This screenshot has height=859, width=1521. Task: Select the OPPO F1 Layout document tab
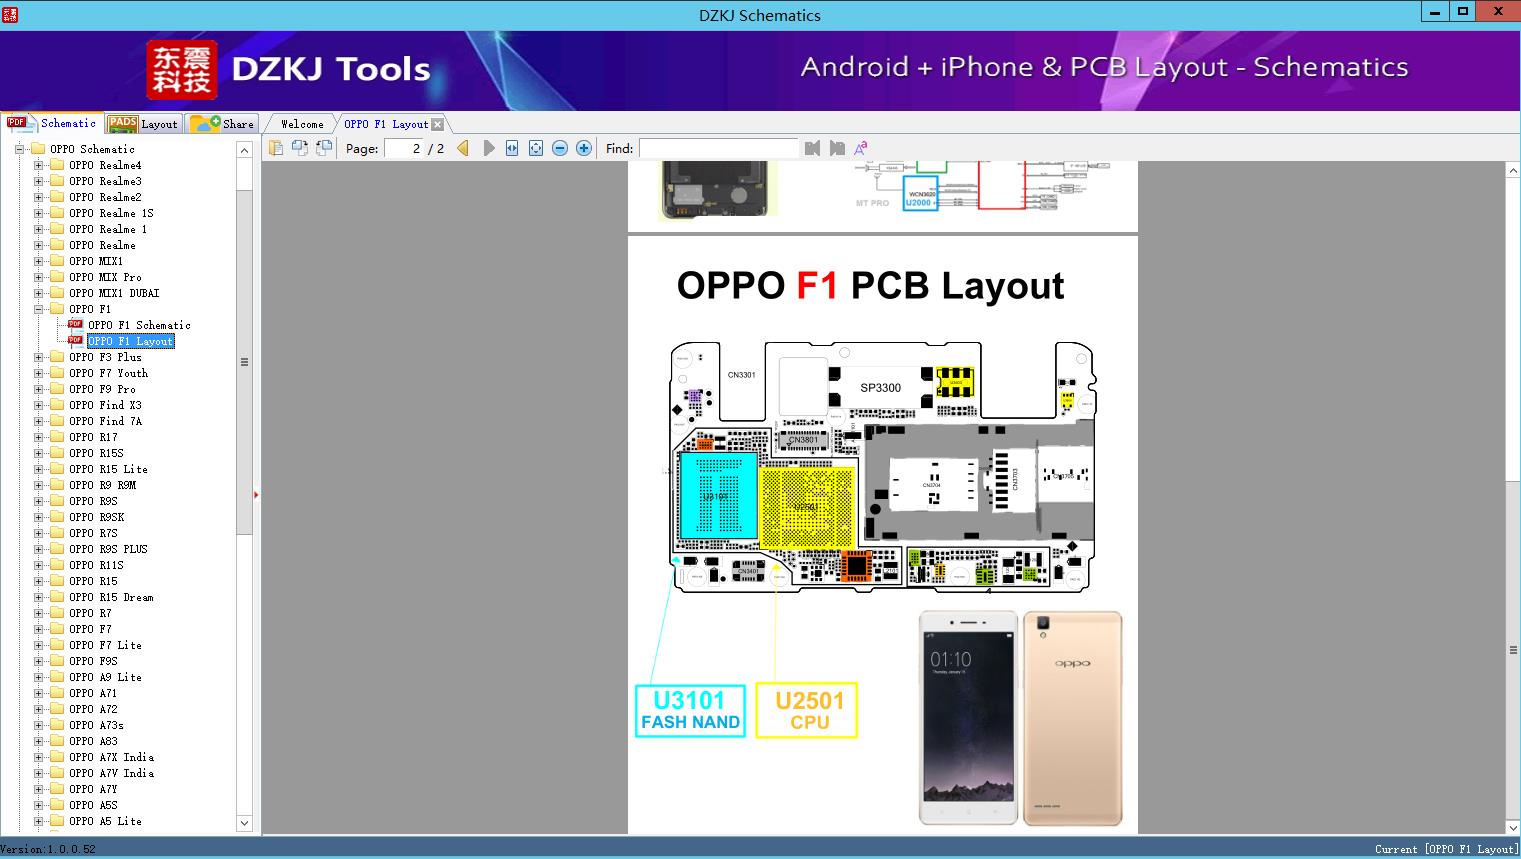(x=386, y=124)
